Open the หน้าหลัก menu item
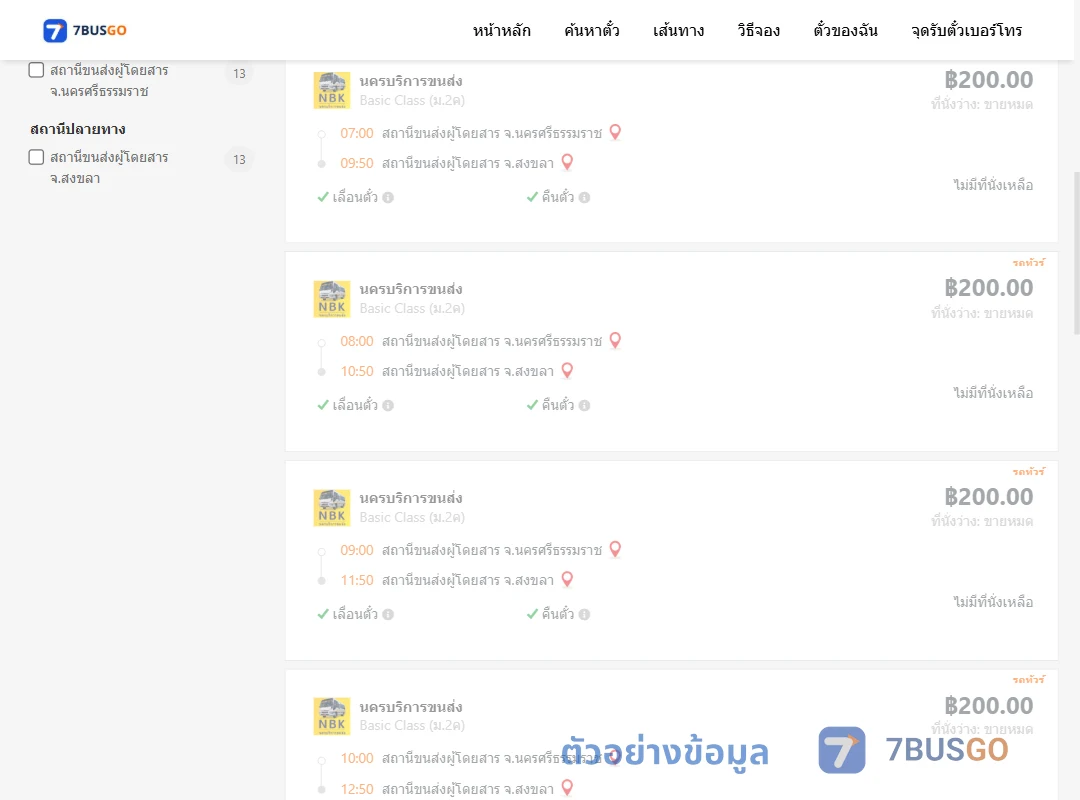This screenshot has width=1080, height=800. pyautogui.click(x=501, y=30)
